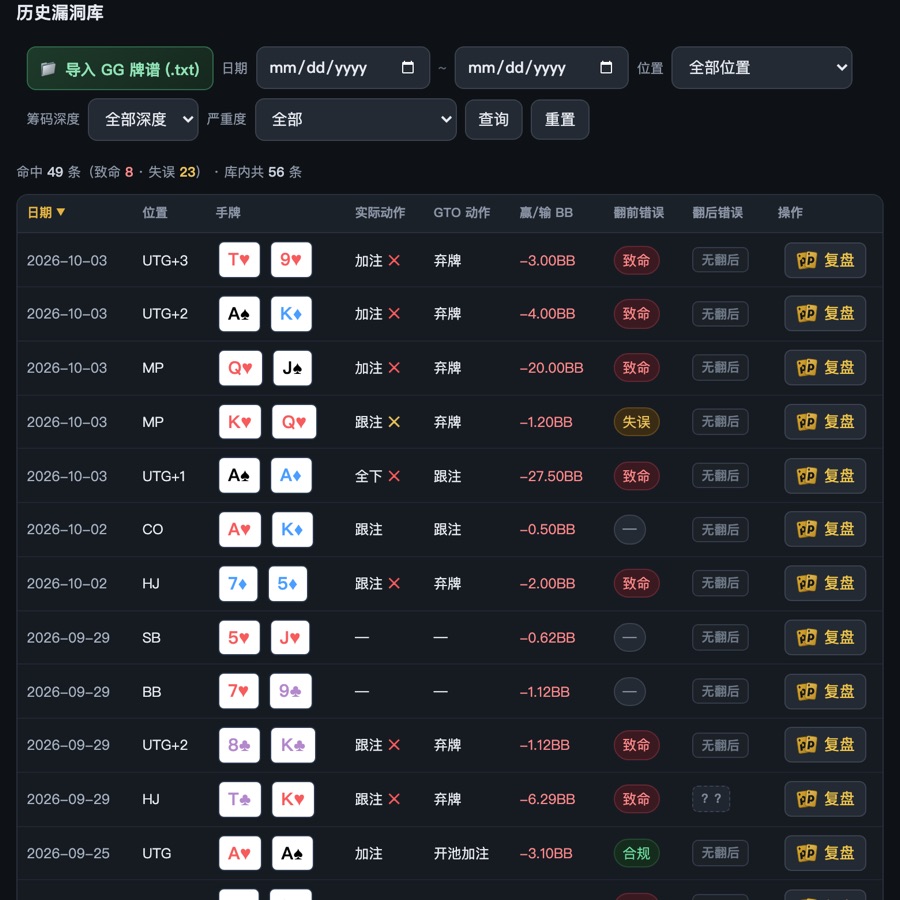The width and height of the screenshot is (900, 900).
Task: Open 复盘 review for the A♥ A♠ hand
Action: (825, 853)
